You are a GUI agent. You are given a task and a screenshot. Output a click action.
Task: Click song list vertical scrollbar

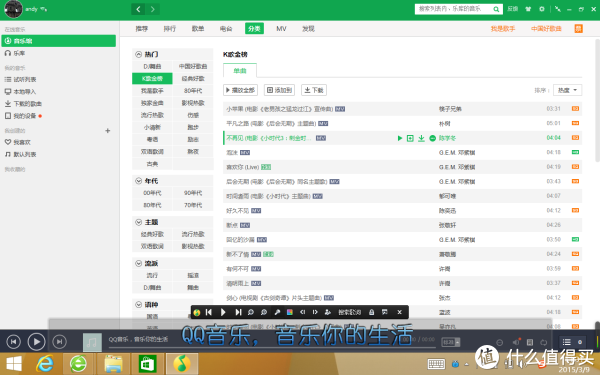[597, 101]
